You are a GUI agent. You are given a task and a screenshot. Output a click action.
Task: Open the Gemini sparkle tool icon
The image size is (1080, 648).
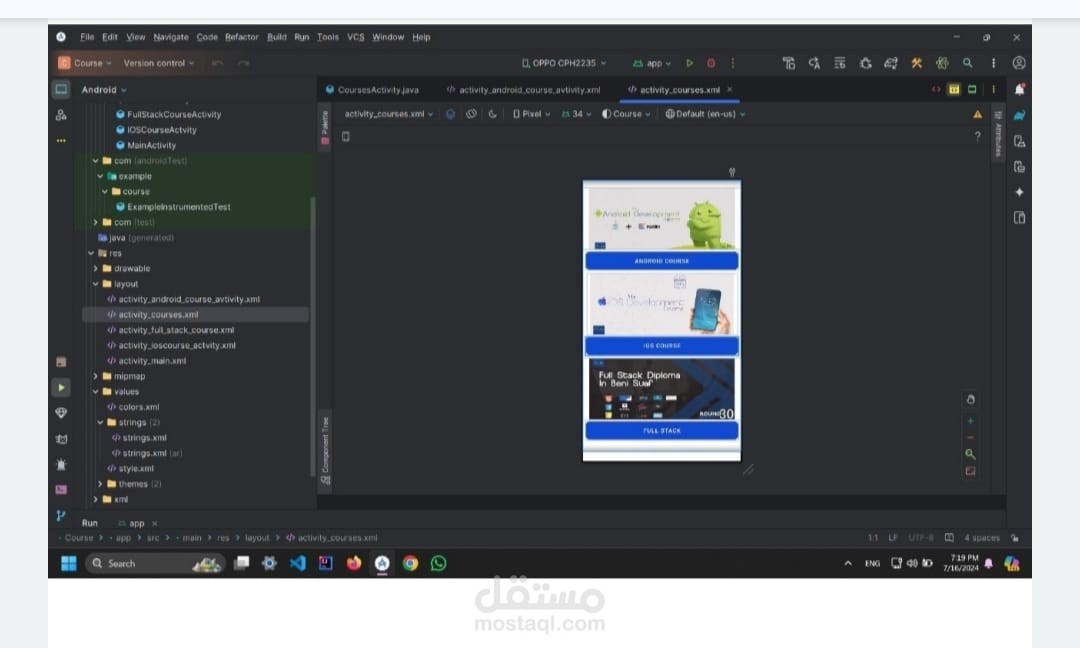coord(1019,192)
